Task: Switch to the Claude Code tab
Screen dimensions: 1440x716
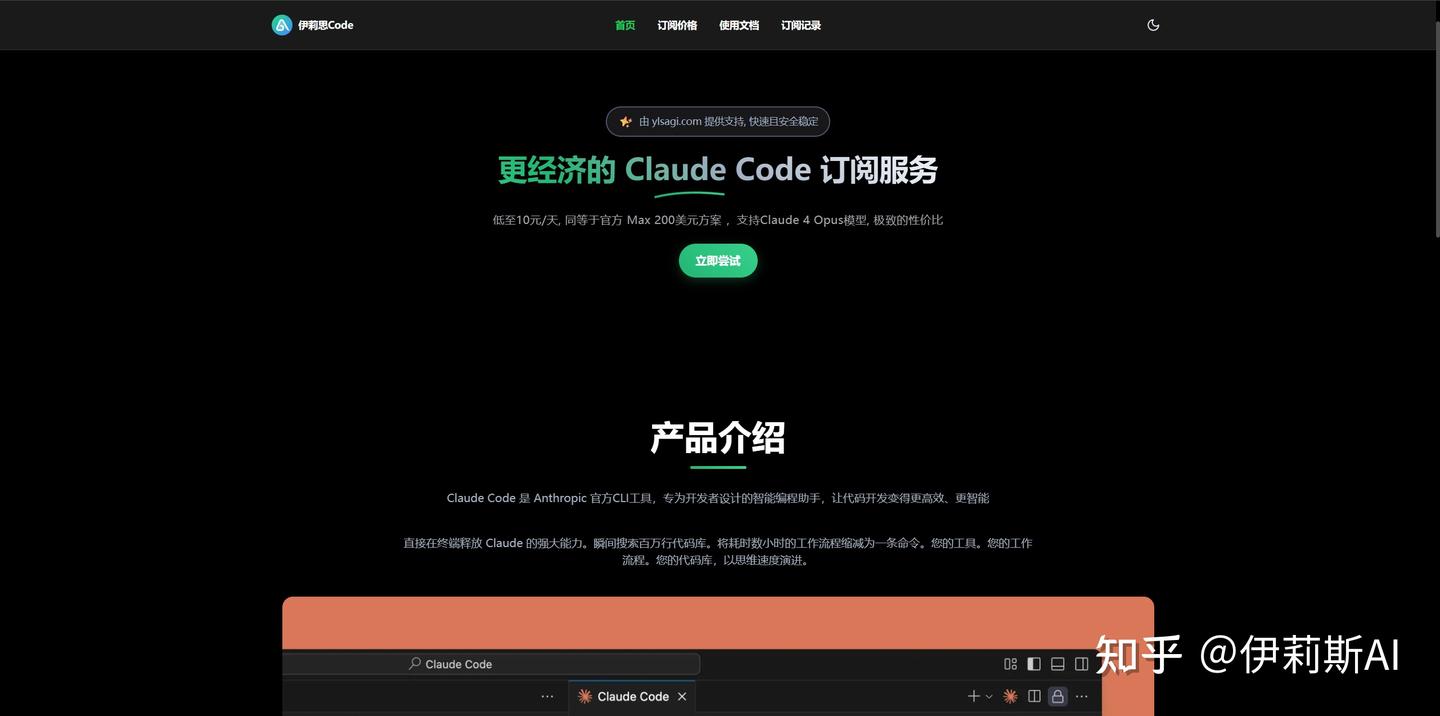Action: (x=630, y=694)
